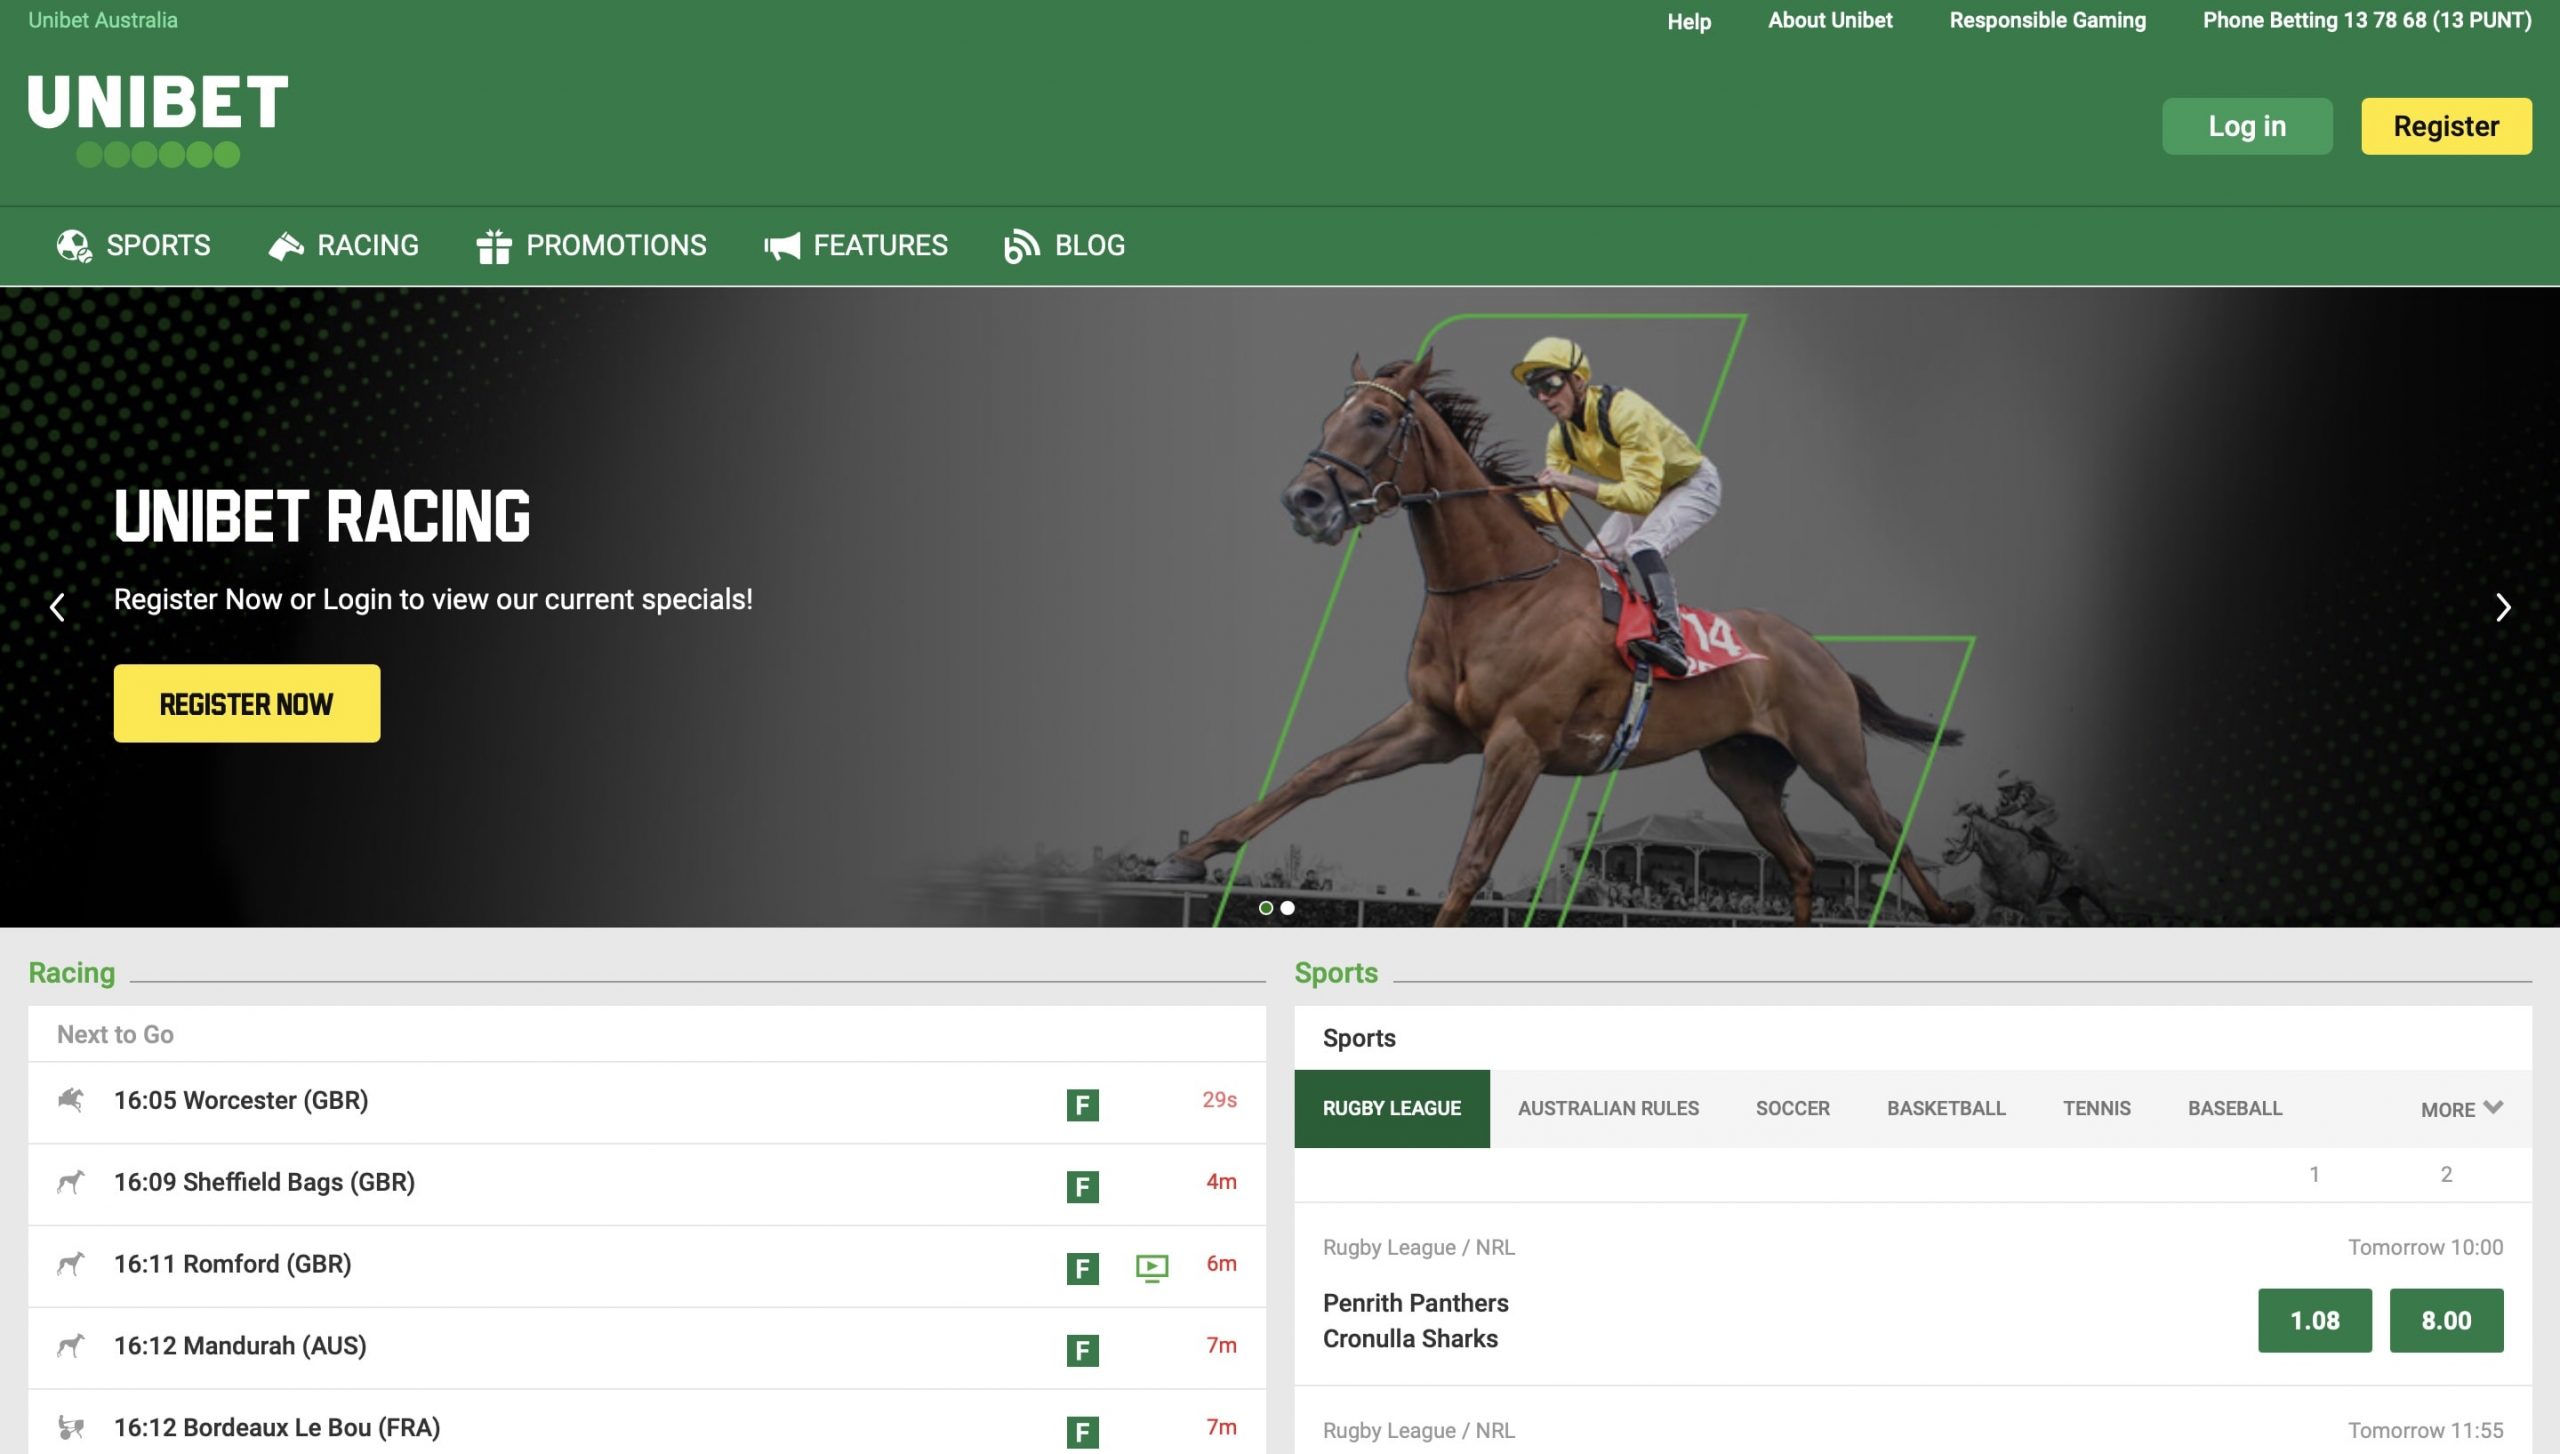Image resolution: width=2560 pixels, height=1454 pixels.
Task: Click the Promotions gift icon
Action: [x=494, y=246]
